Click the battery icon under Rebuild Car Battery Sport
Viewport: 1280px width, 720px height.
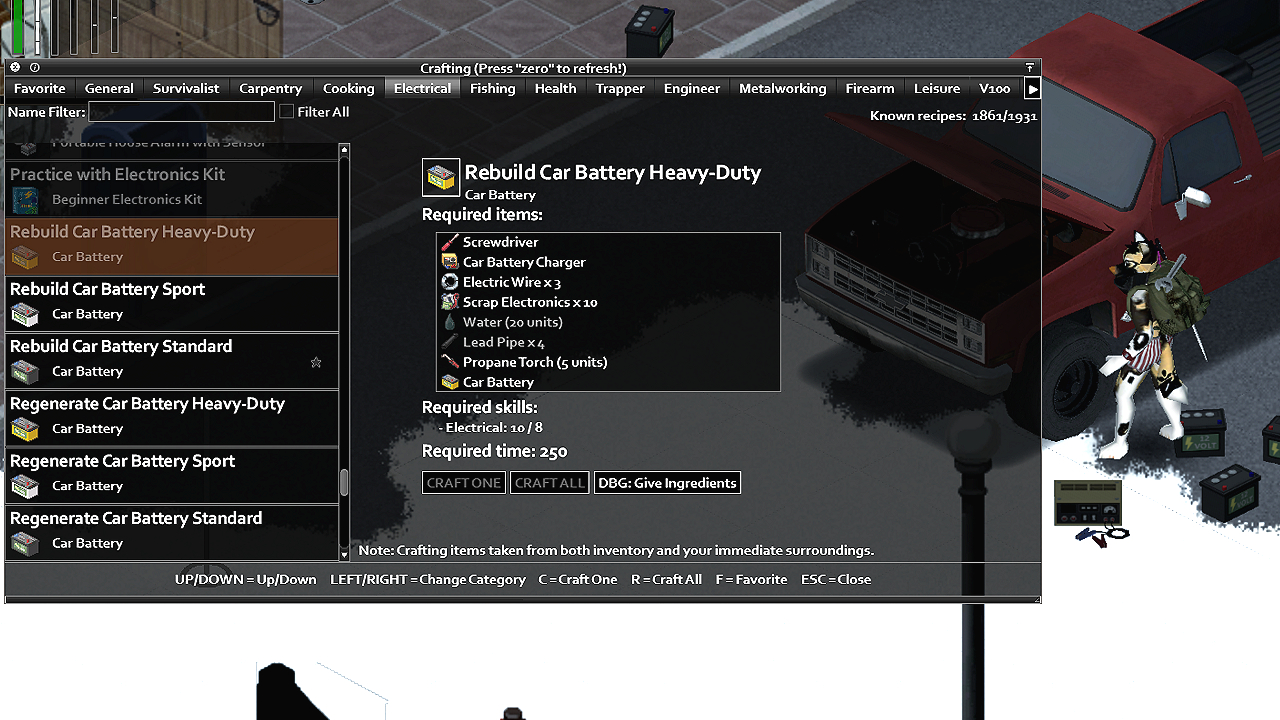[25, 314]
